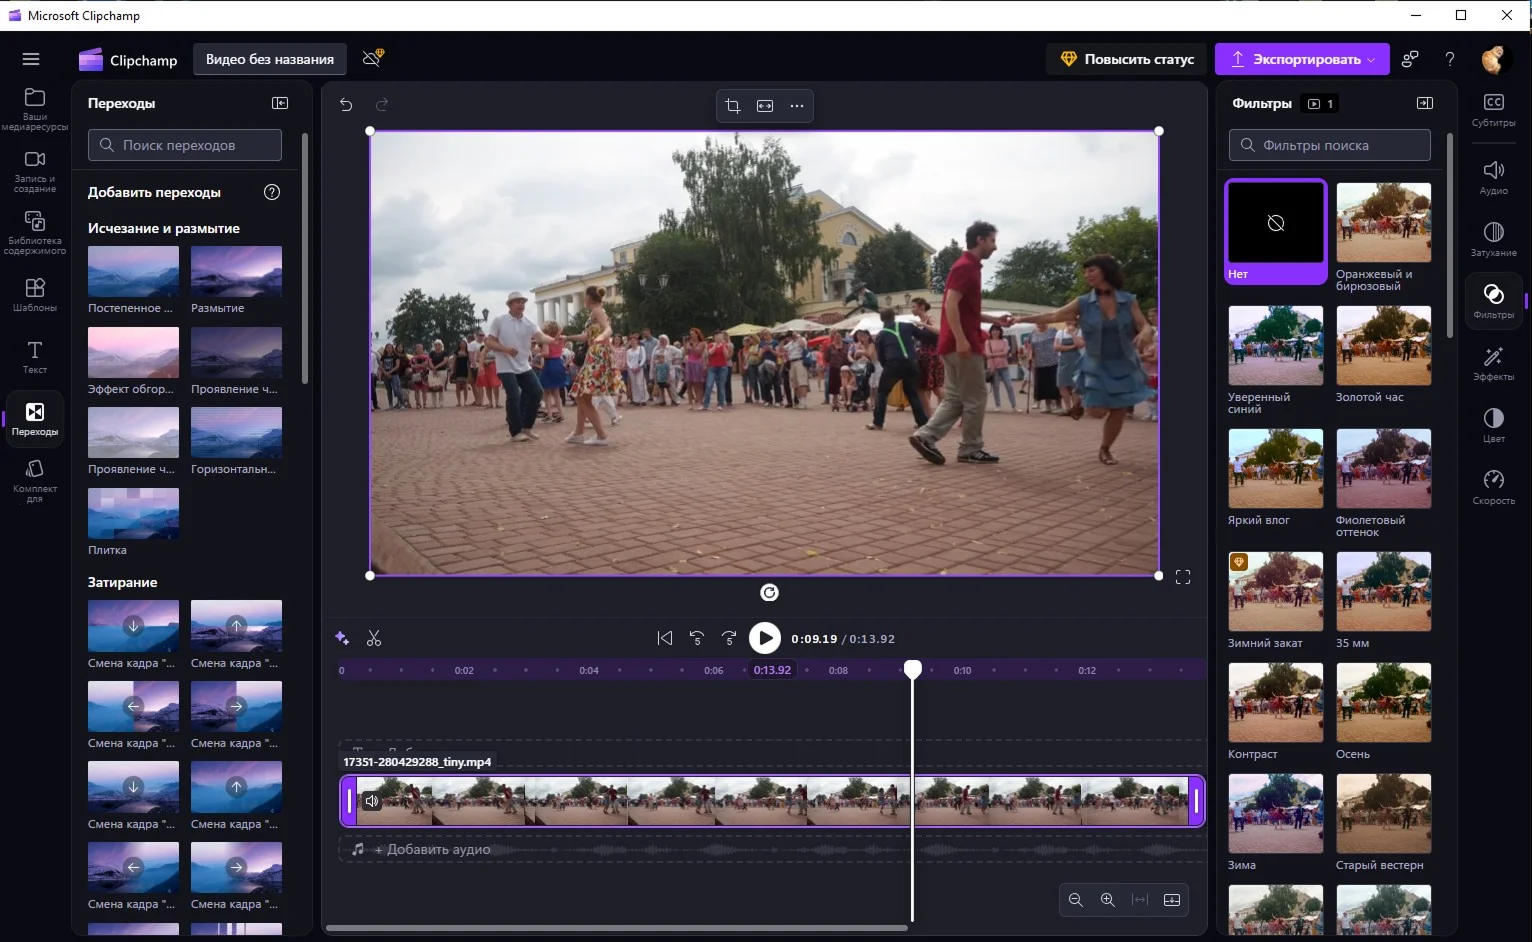Screen dimensions: 1532x942
Task: Apply Яркий влог filter
Action: coord(1276,468)
